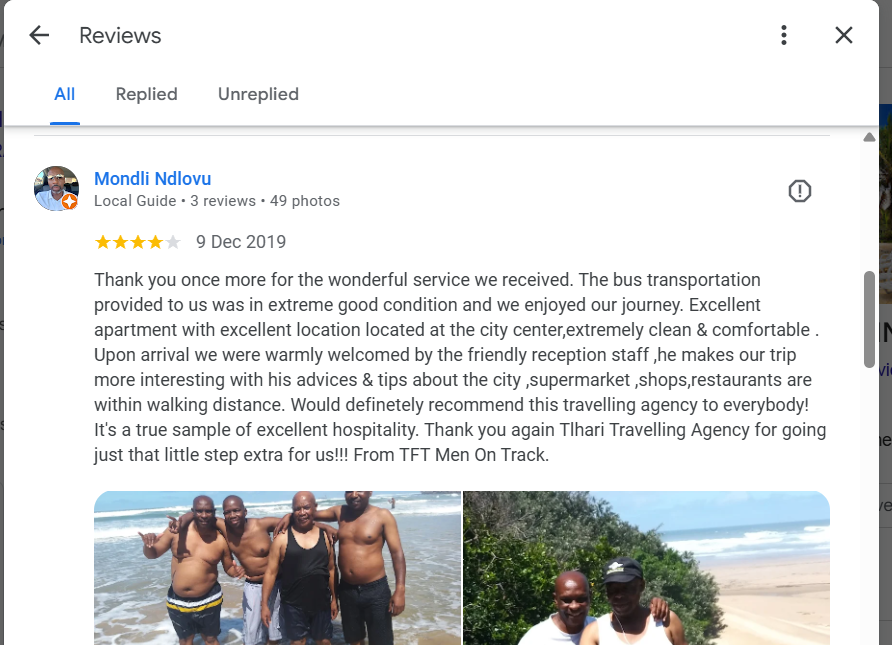Click Mondli Ndlovu's profile avatar photo

pyautogui.click(x=56, y=188)
